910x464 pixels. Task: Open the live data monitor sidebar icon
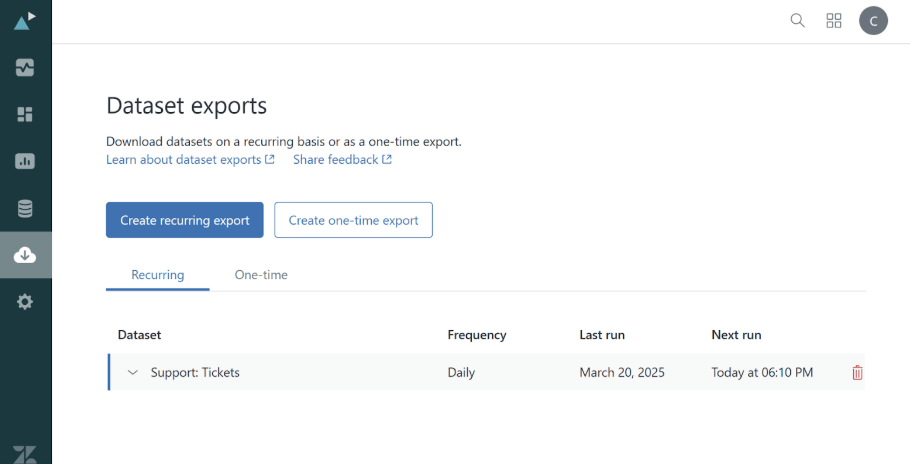[25, 68]
